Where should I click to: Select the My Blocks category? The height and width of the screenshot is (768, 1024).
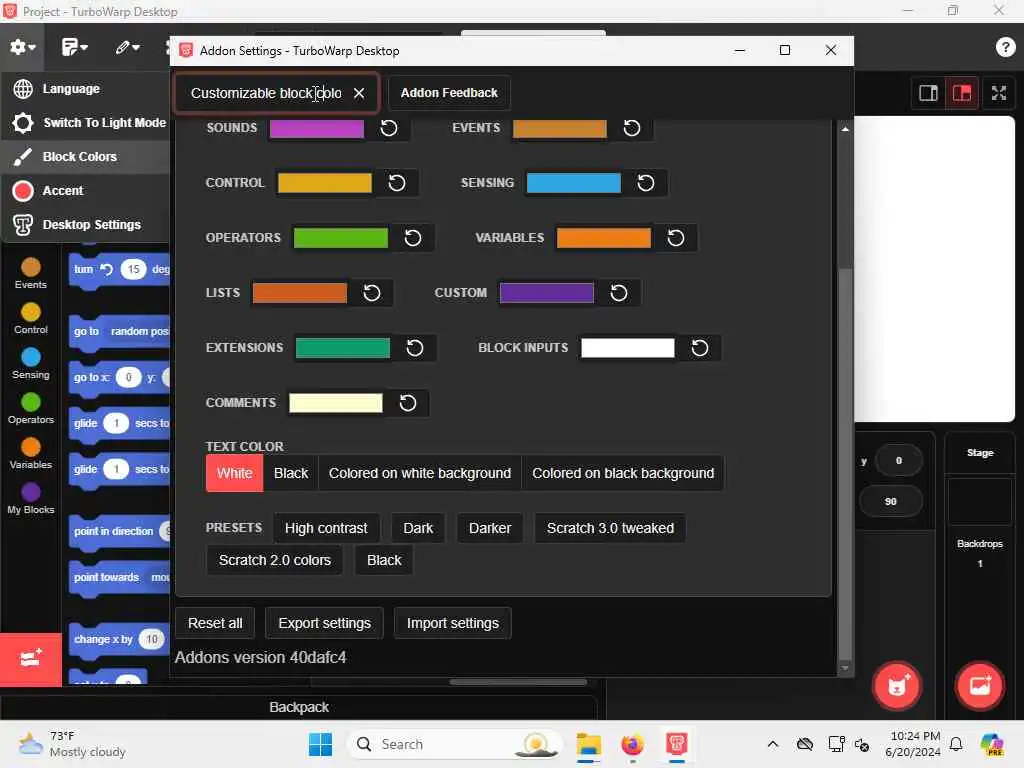point(31,499)
